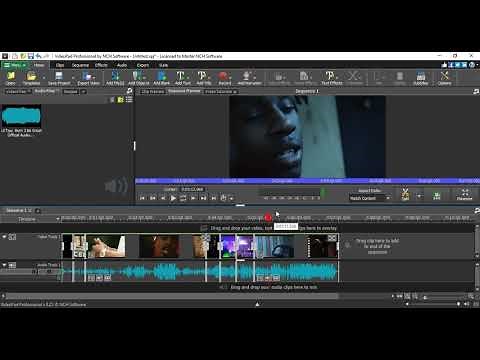Toggle the Audio Track 1 speaker icon

click(x=12, y=265)
